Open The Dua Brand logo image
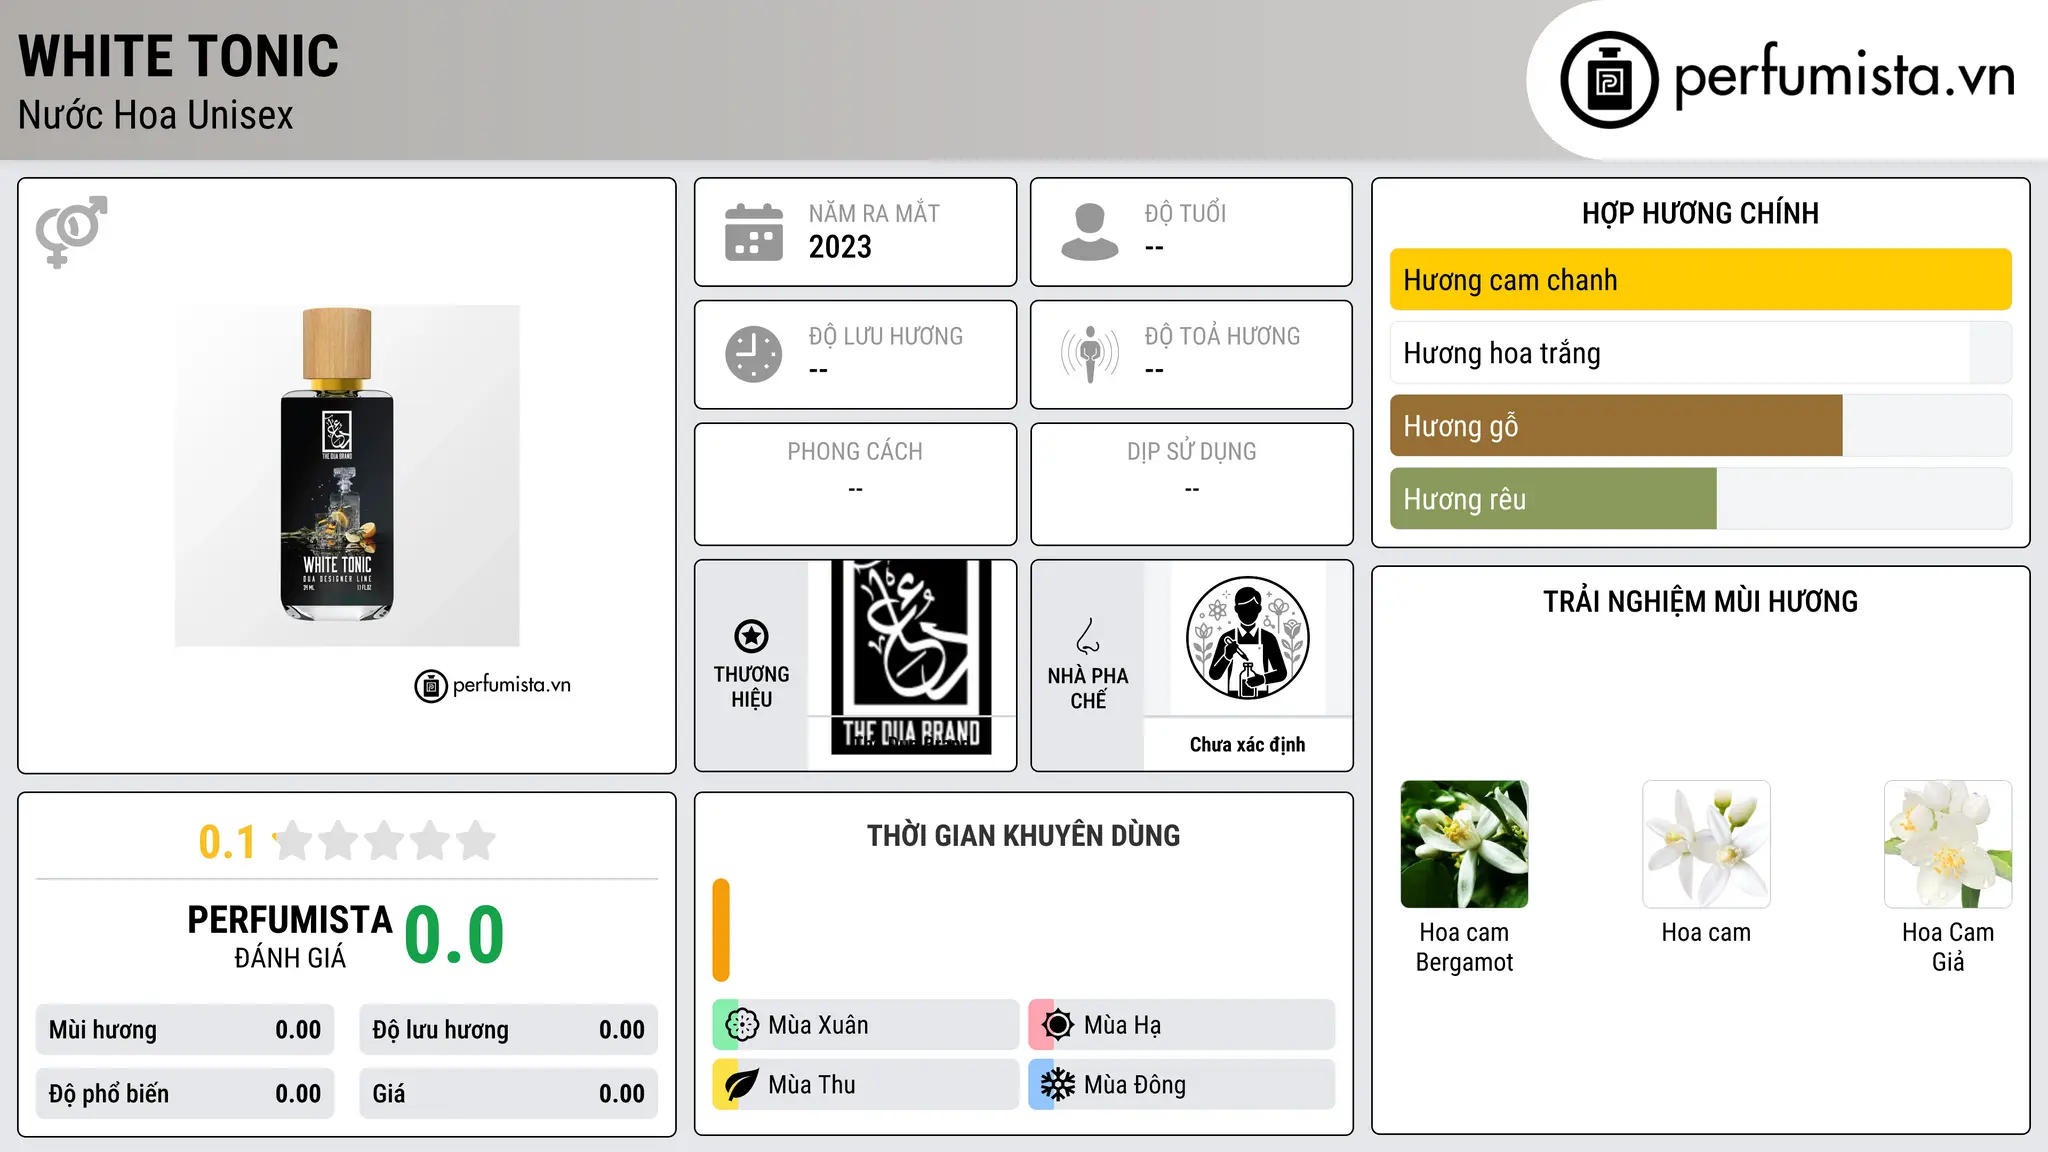 point(911,656)
